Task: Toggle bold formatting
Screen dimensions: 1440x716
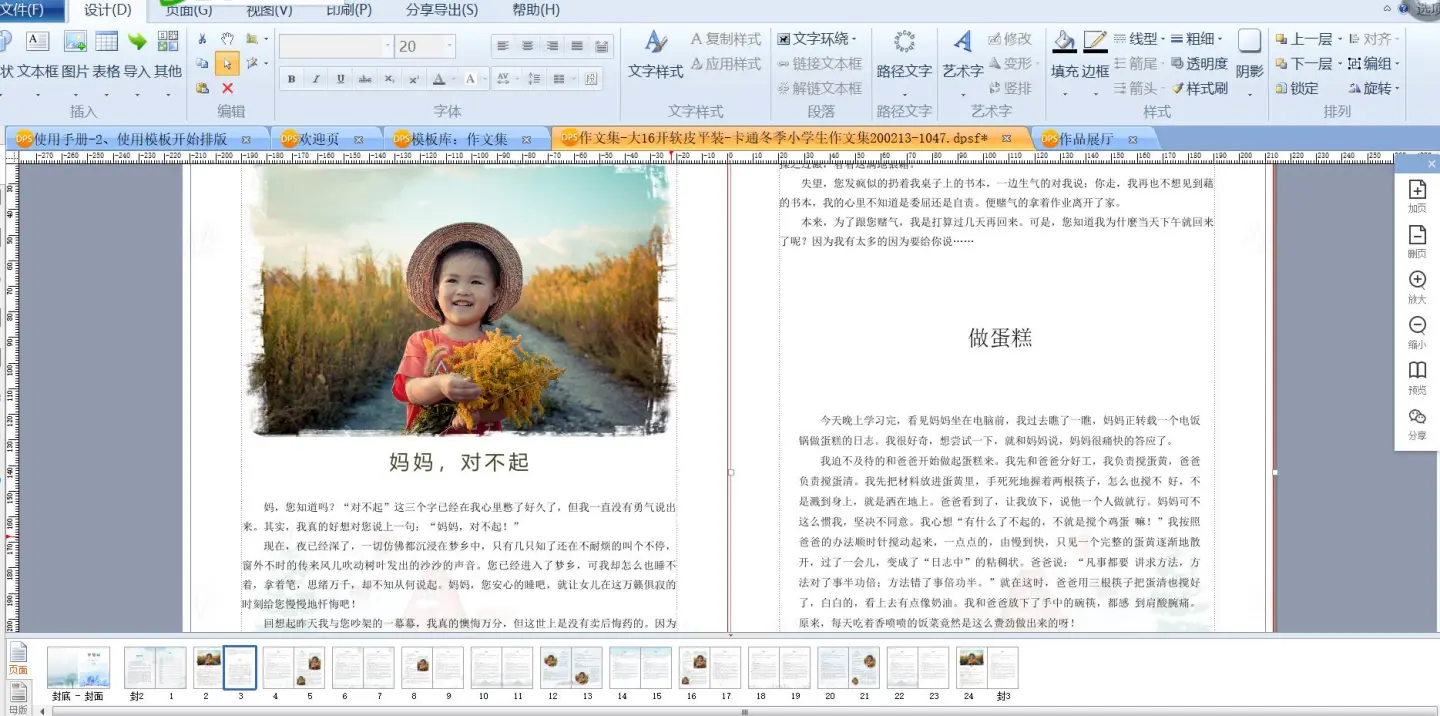Action: point(291,79)
